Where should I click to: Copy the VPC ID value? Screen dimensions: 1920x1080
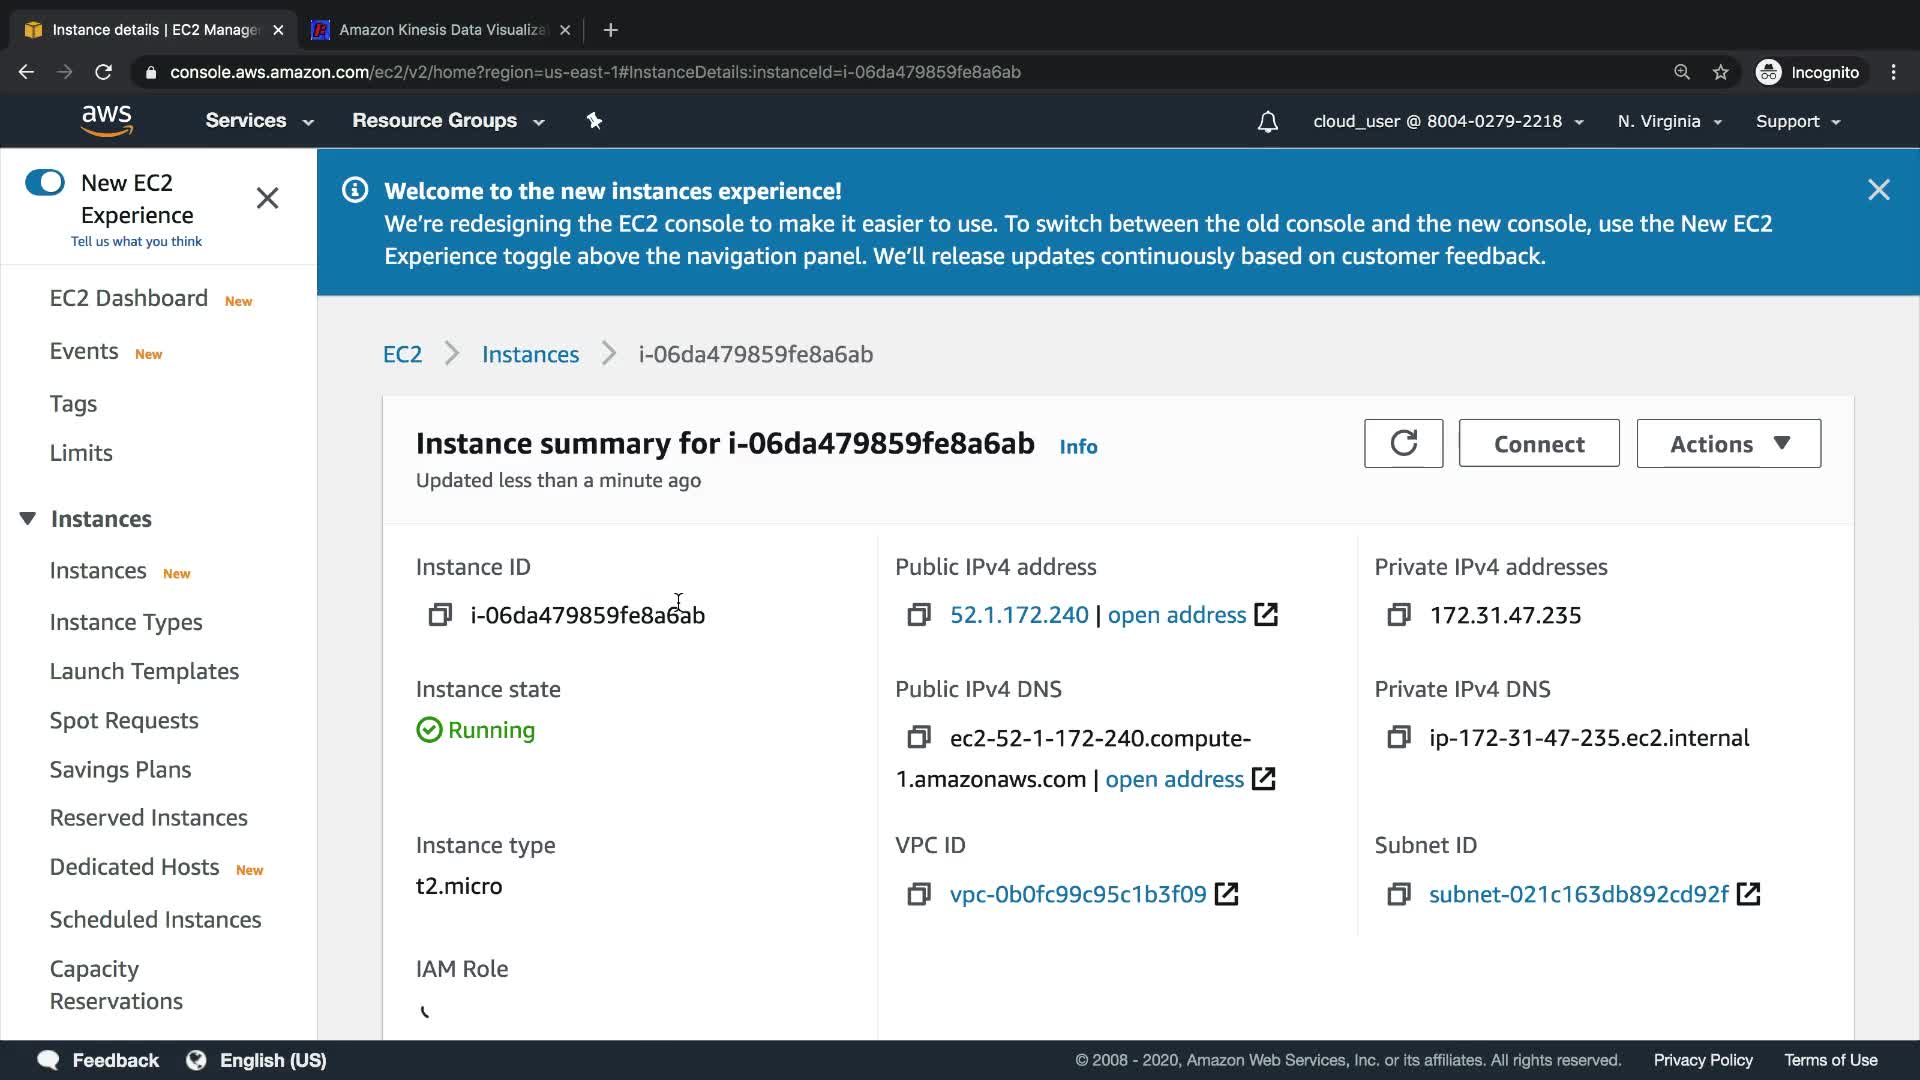pos(919,894)
